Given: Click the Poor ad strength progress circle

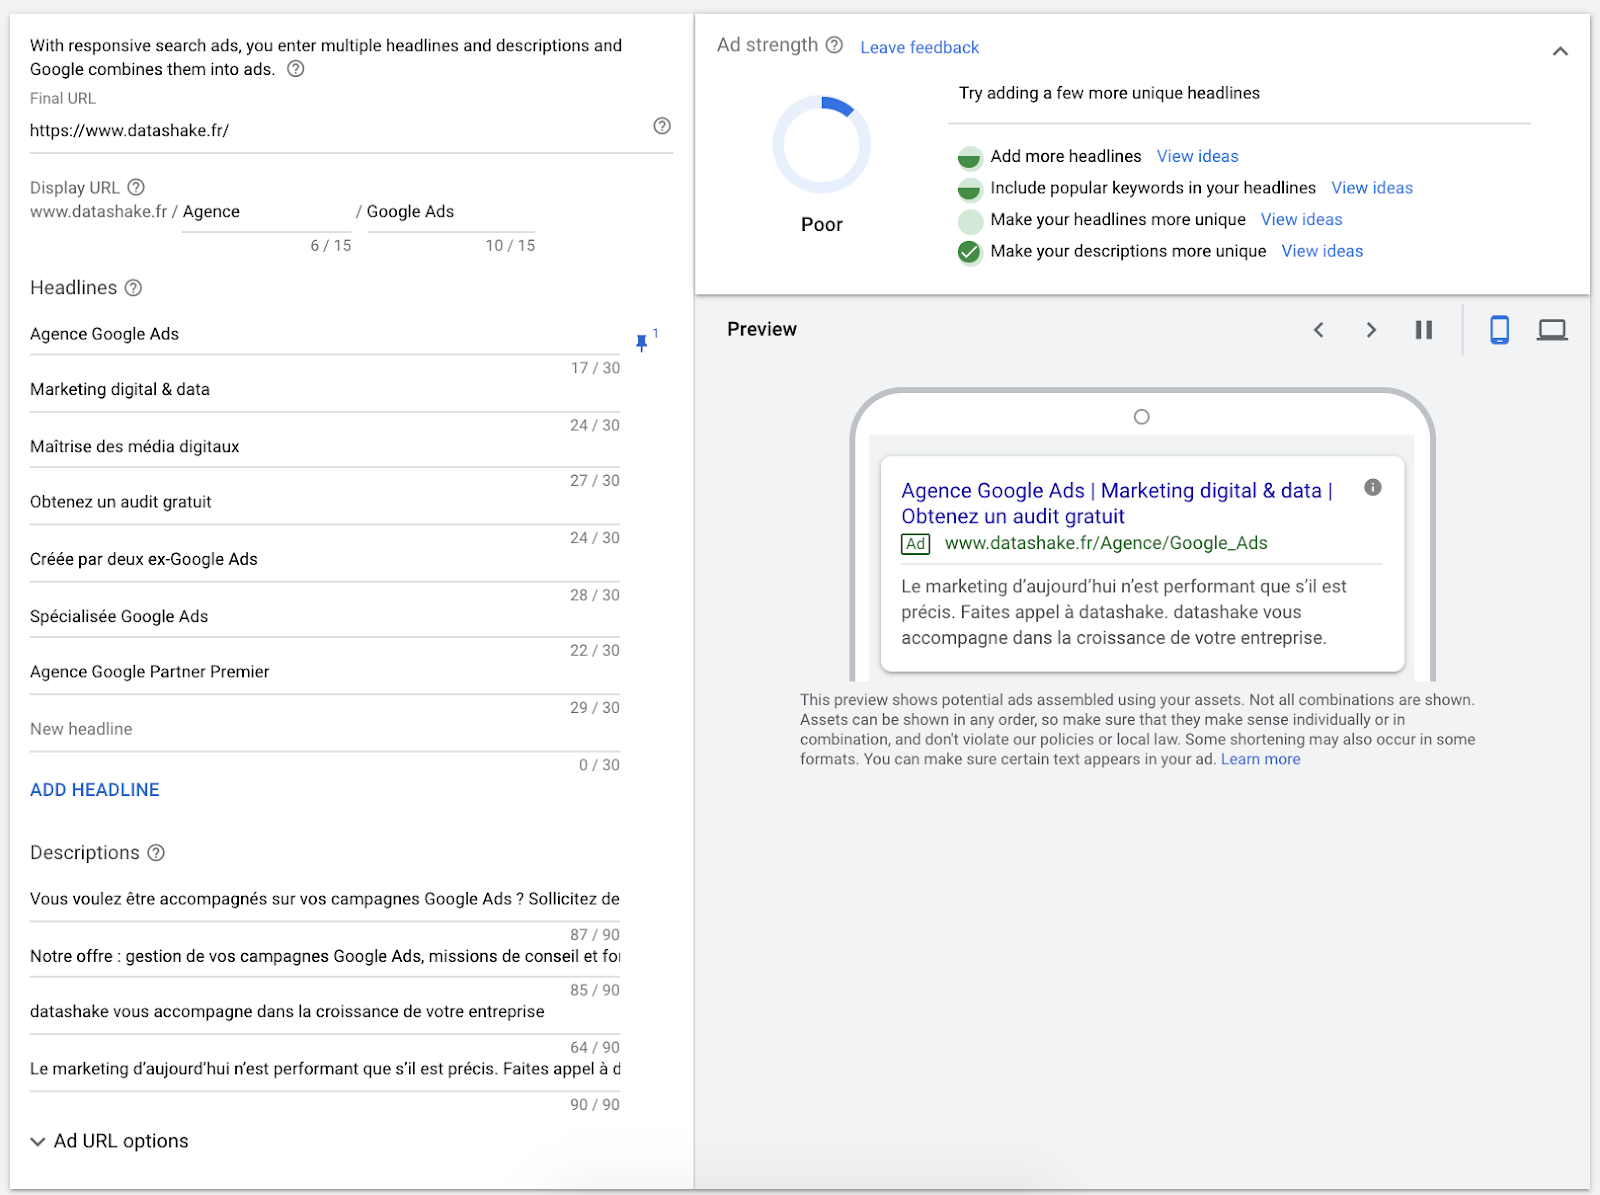Looking at the screenshot, I should pos(821,143).
